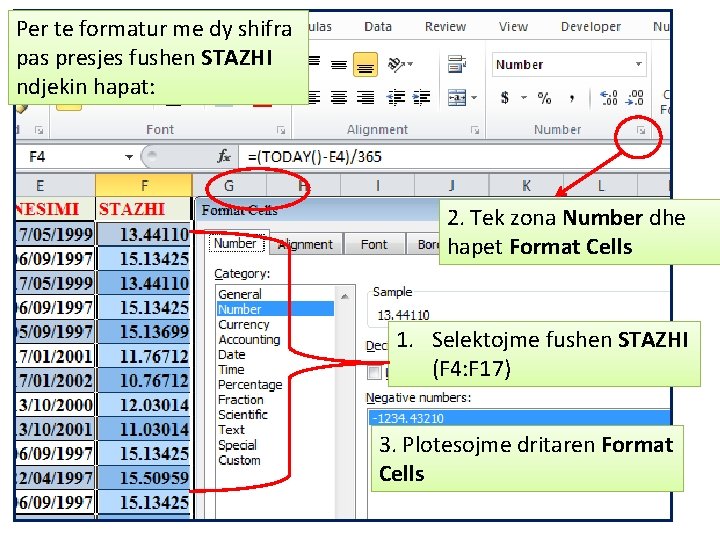
Task: Click the Align Text Right icon
Action: click(366, 97)
